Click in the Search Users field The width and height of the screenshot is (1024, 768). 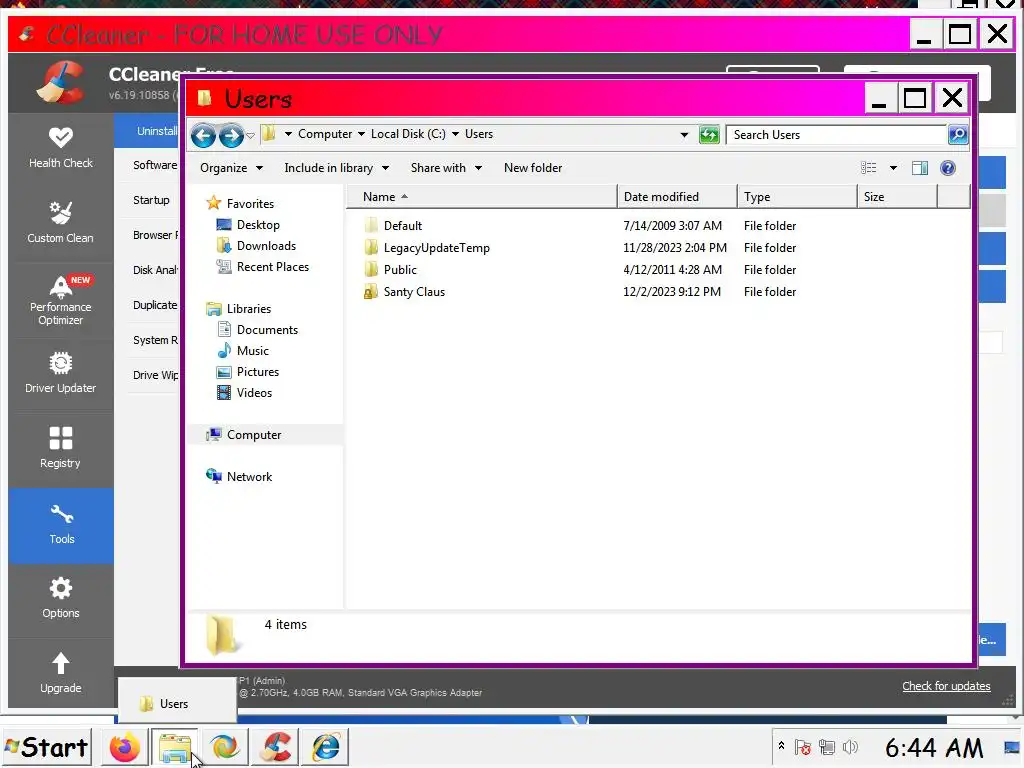pyautogui.click(x=837, y=135)
